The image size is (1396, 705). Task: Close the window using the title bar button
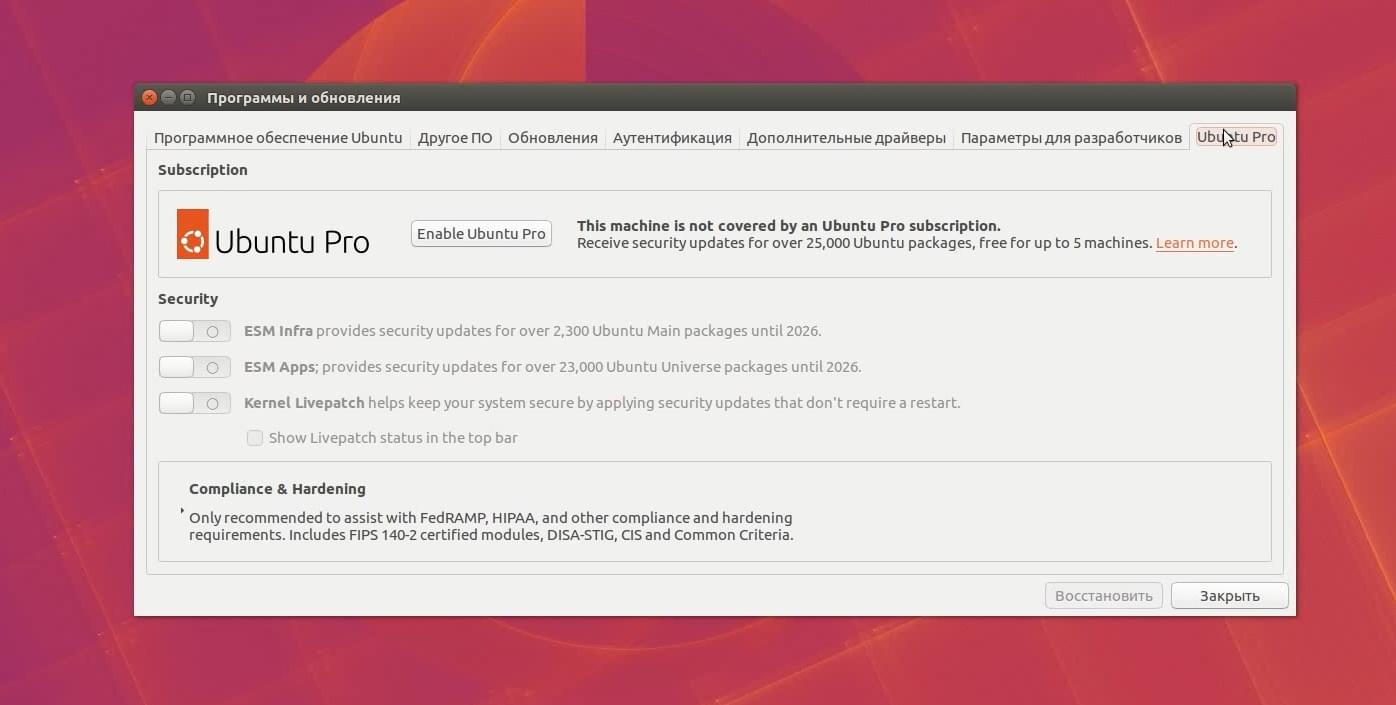(x=150, y=98)
